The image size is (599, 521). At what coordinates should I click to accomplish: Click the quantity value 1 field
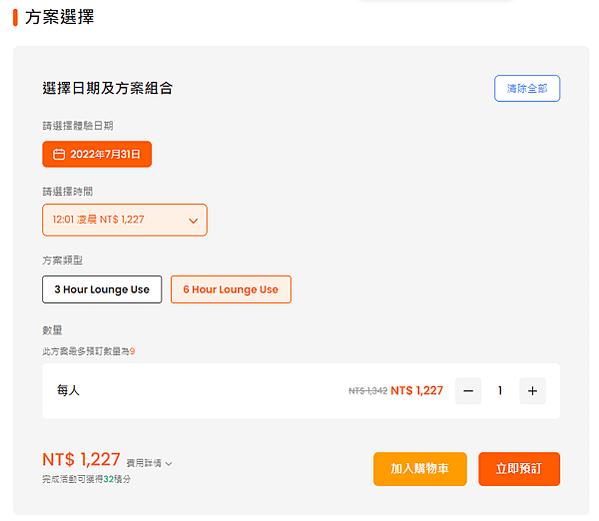coord(500,391)
